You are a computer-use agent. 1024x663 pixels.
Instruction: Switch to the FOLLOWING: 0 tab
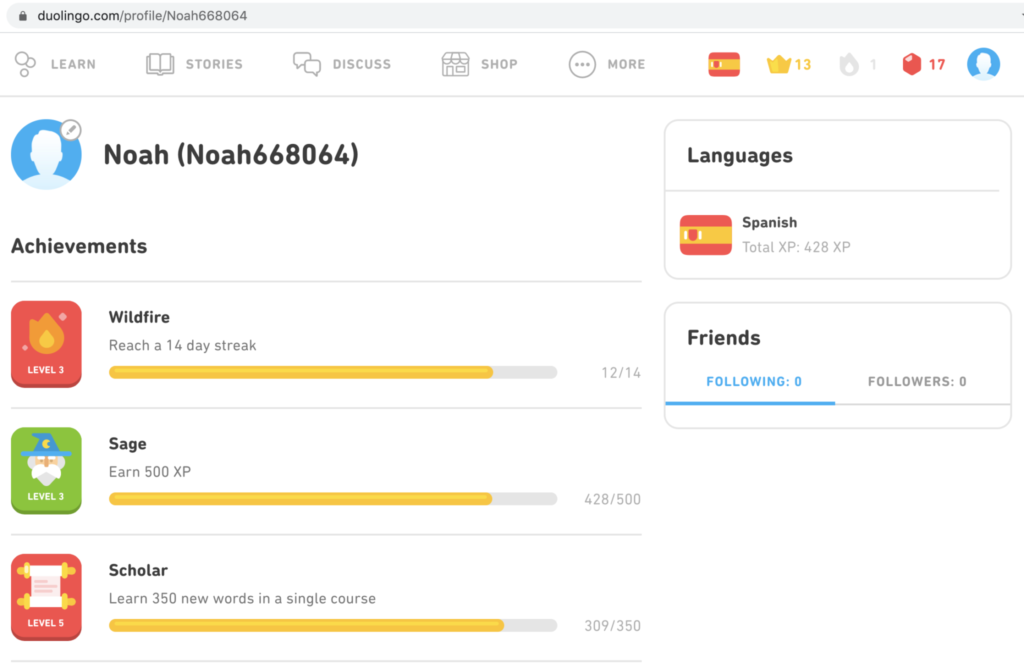[x=754, y=381]
